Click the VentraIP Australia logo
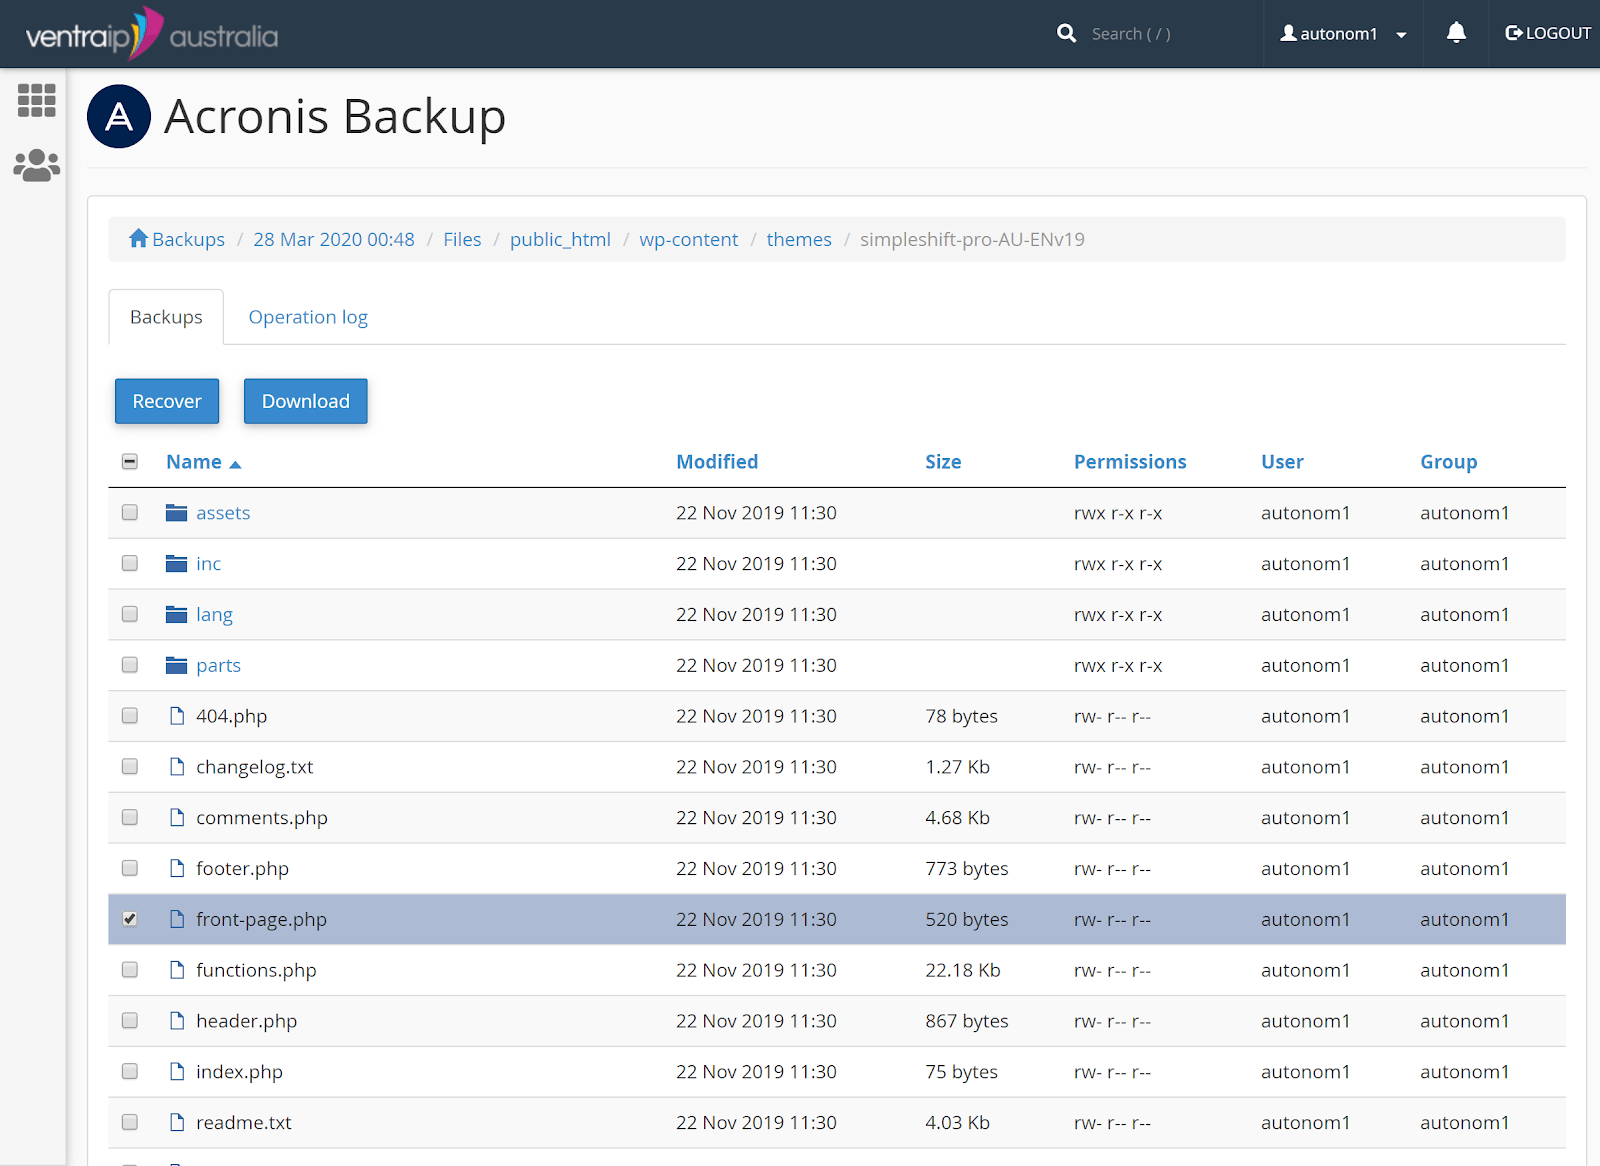 pos(152,34)
